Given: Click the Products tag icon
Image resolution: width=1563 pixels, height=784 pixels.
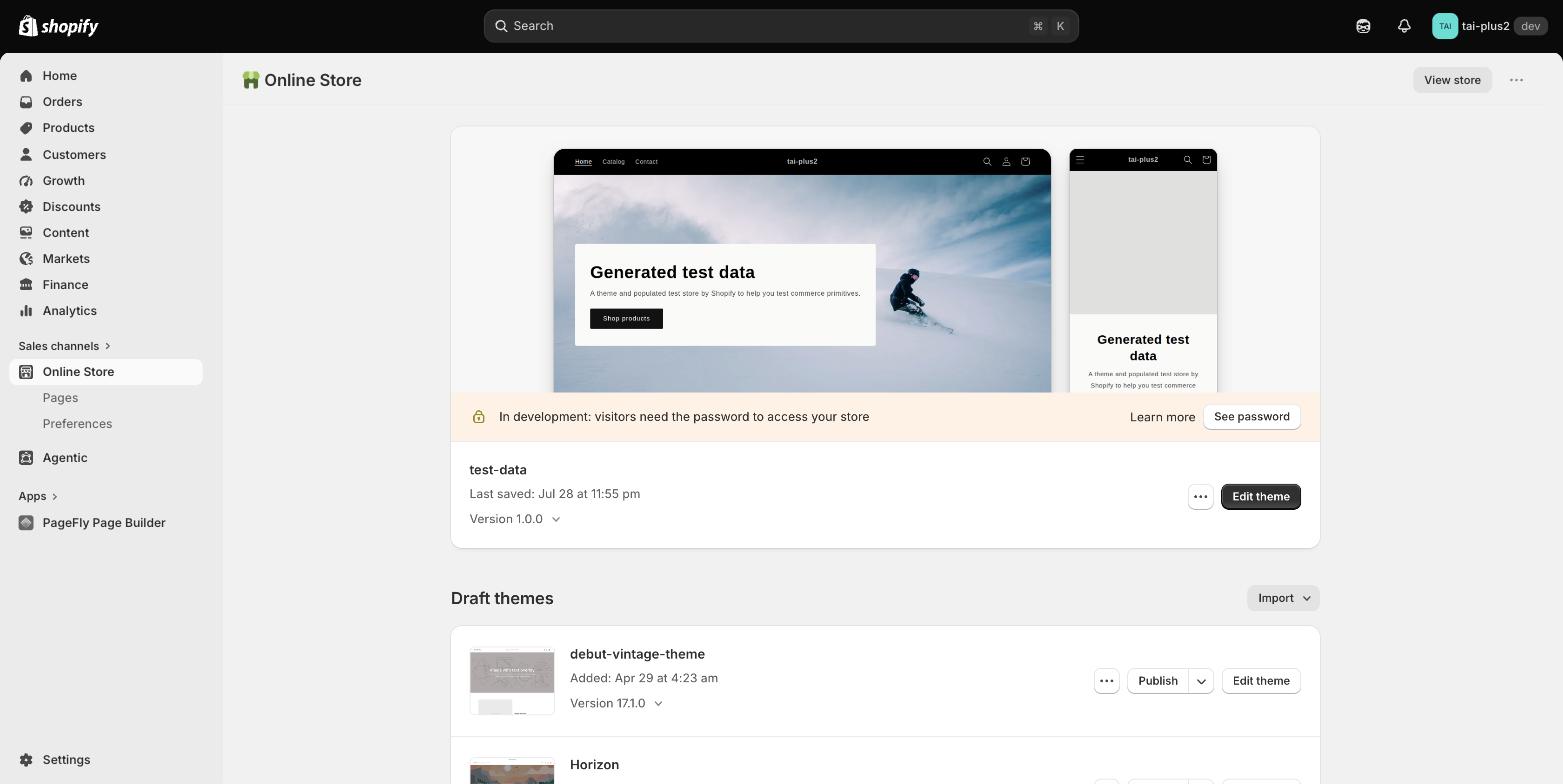Looking at the screenshot, I should coord(26,128).
